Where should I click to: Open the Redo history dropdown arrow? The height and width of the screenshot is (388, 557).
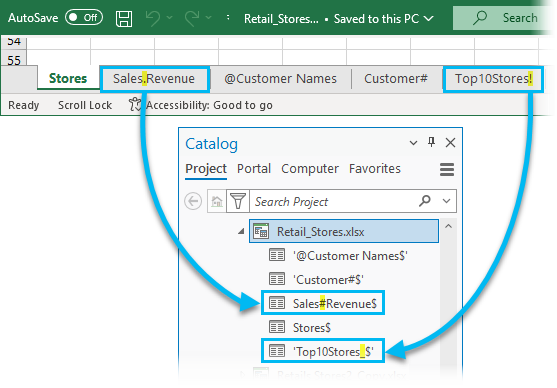pyautogui.click(x=209, y=18)
